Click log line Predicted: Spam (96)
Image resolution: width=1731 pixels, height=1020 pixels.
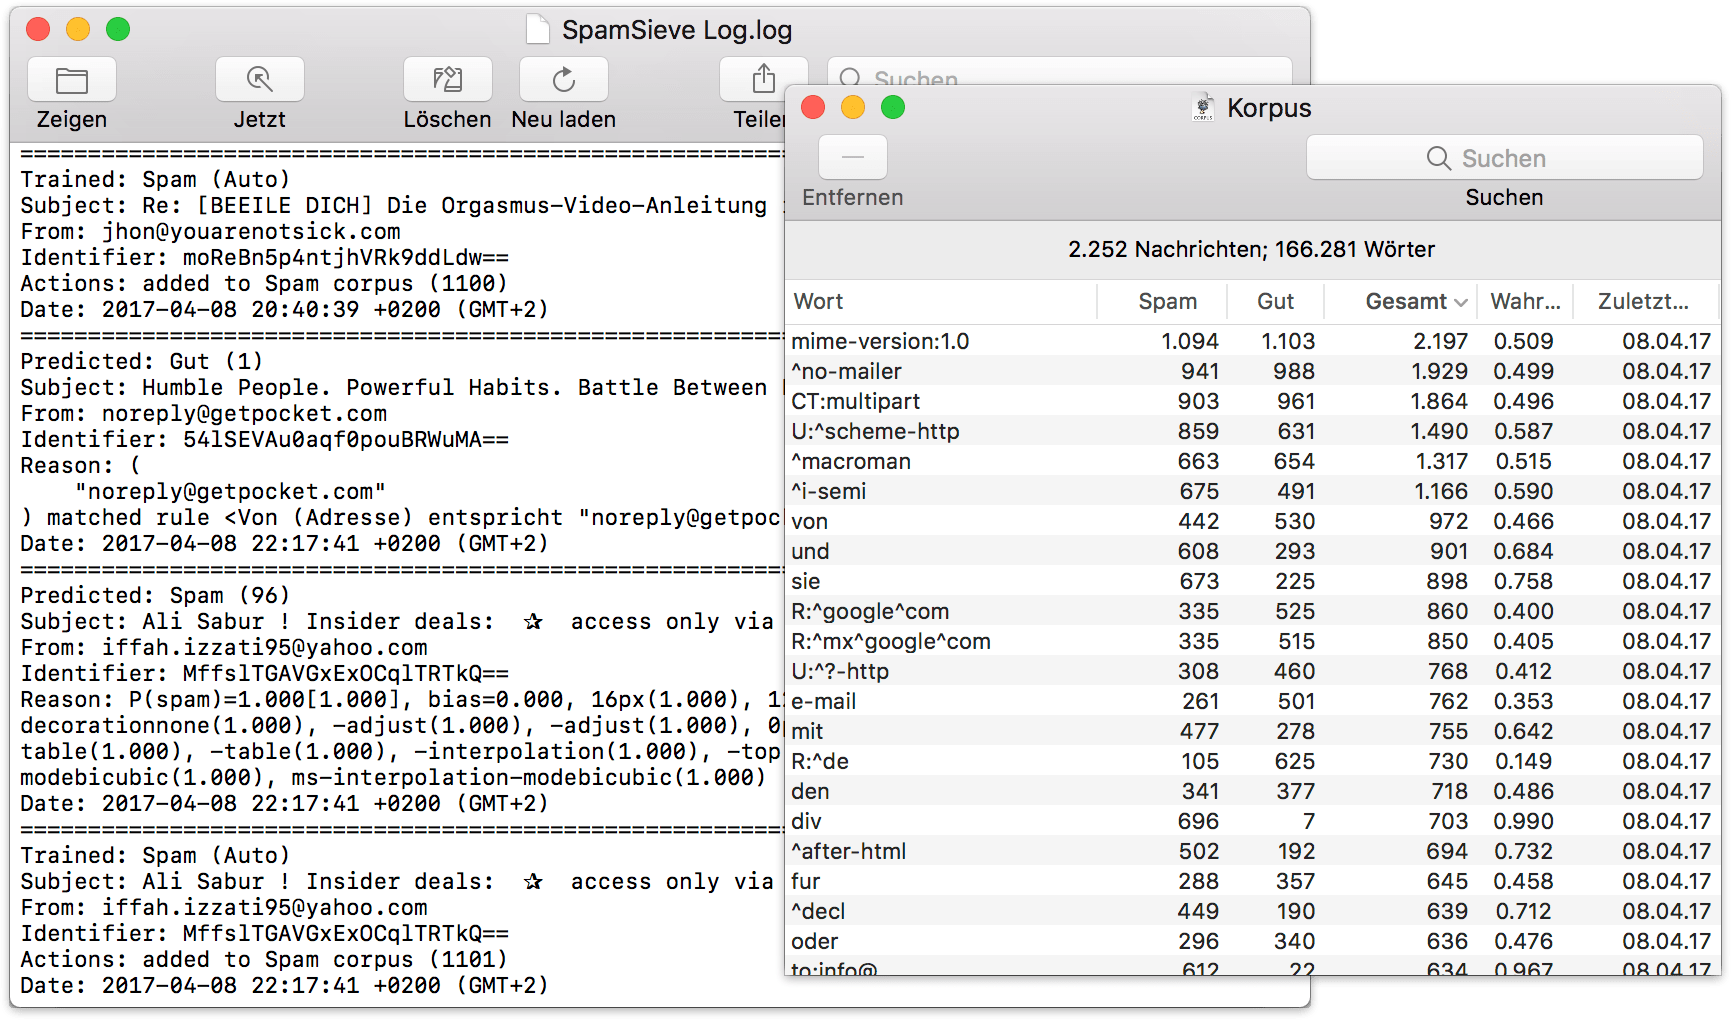tap(155, 595)
